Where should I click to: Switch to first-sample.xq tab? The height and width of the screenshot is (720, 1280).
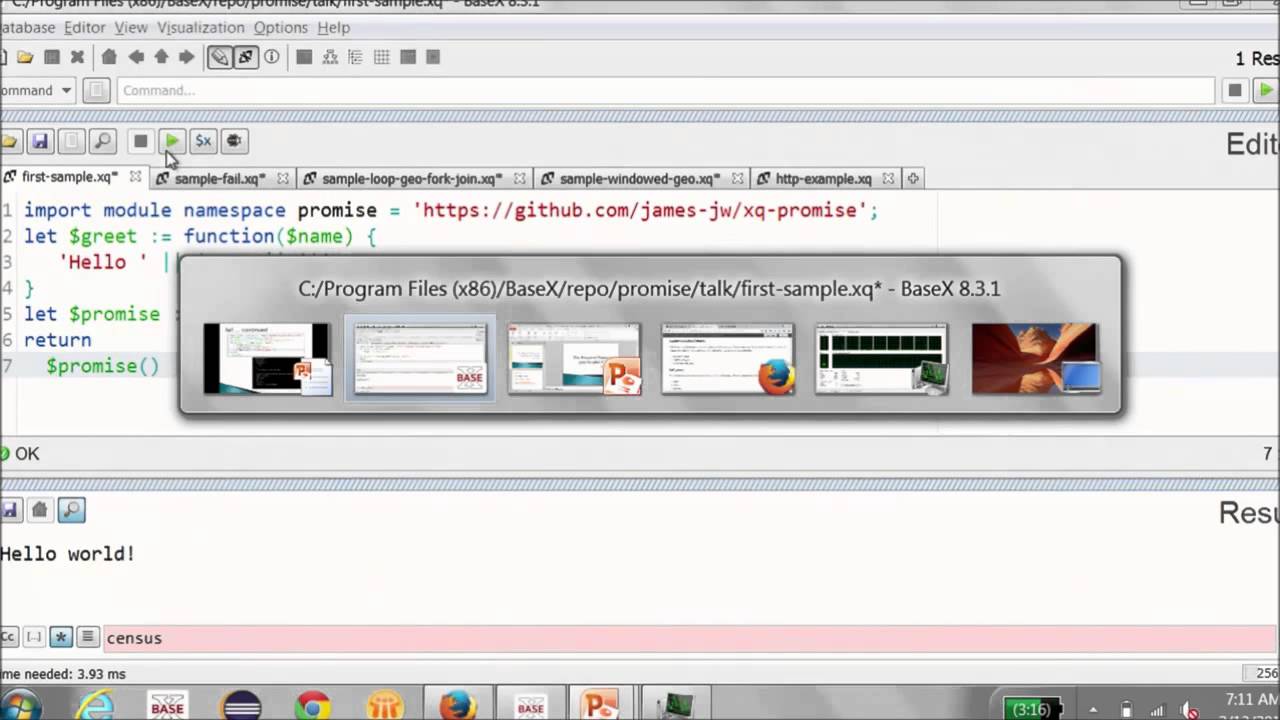(69, 177)
